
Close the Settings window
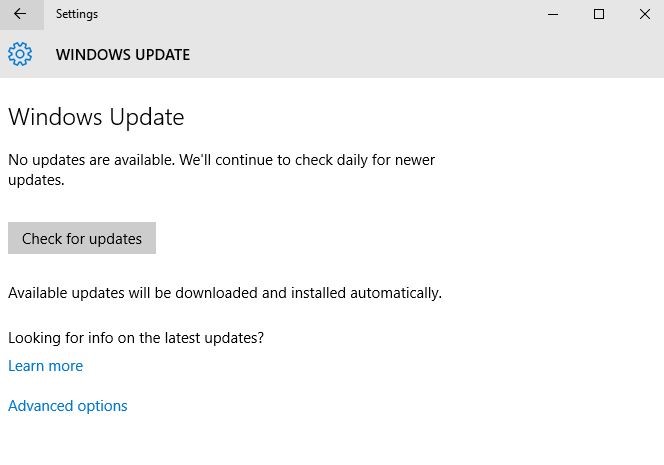pos(645,14)
